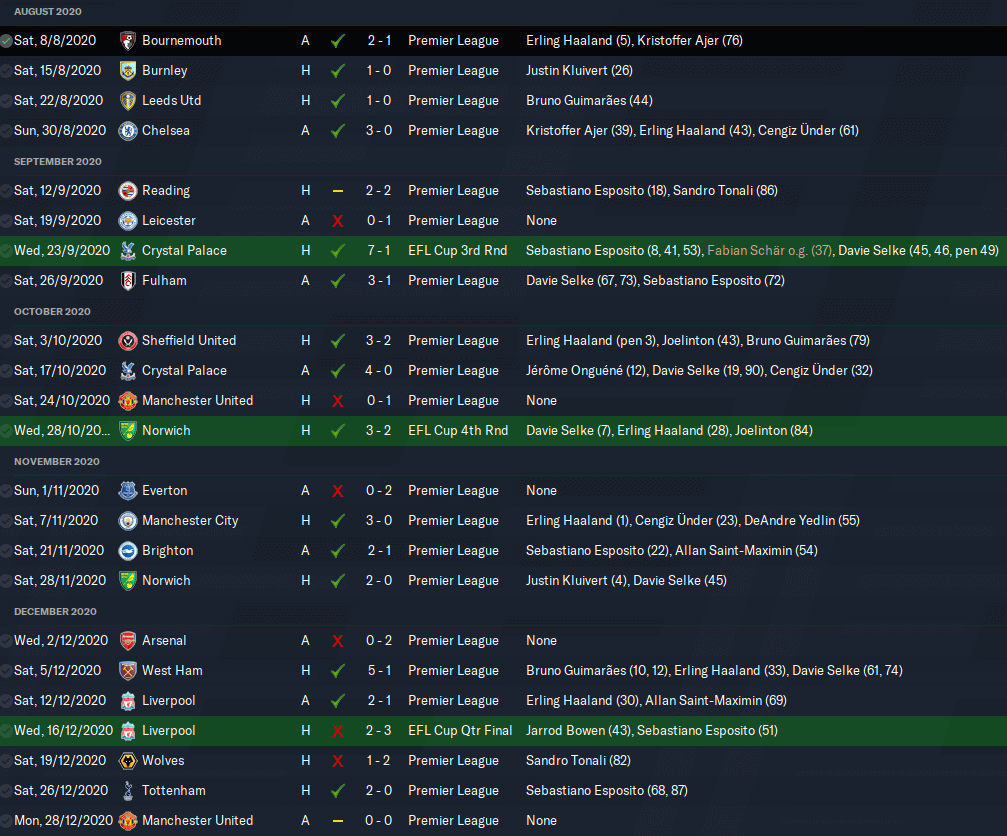
Task: Open the West Ham team link
Action: (172, 670)
